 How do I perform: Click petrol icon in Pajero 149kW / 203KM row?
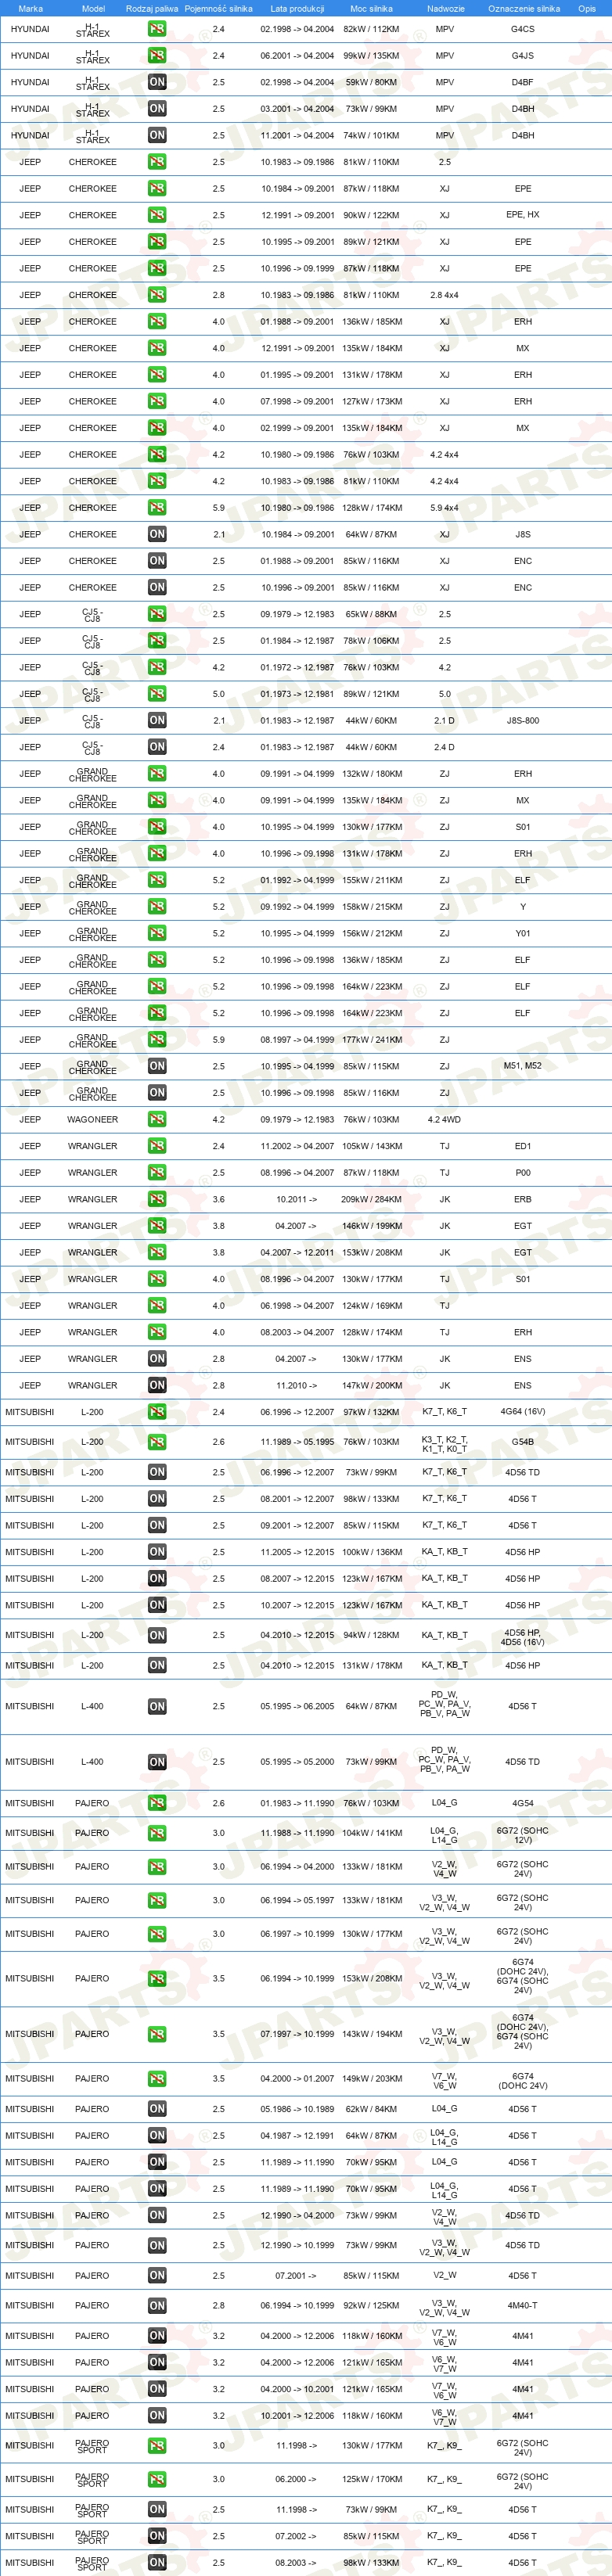157,2079
